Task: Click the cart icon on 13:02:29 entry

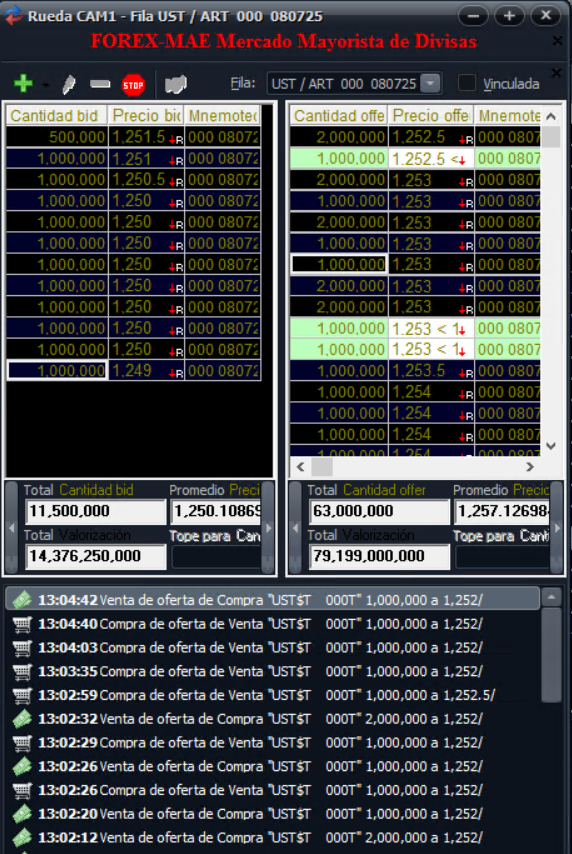Action: click(x=22, y=742)
